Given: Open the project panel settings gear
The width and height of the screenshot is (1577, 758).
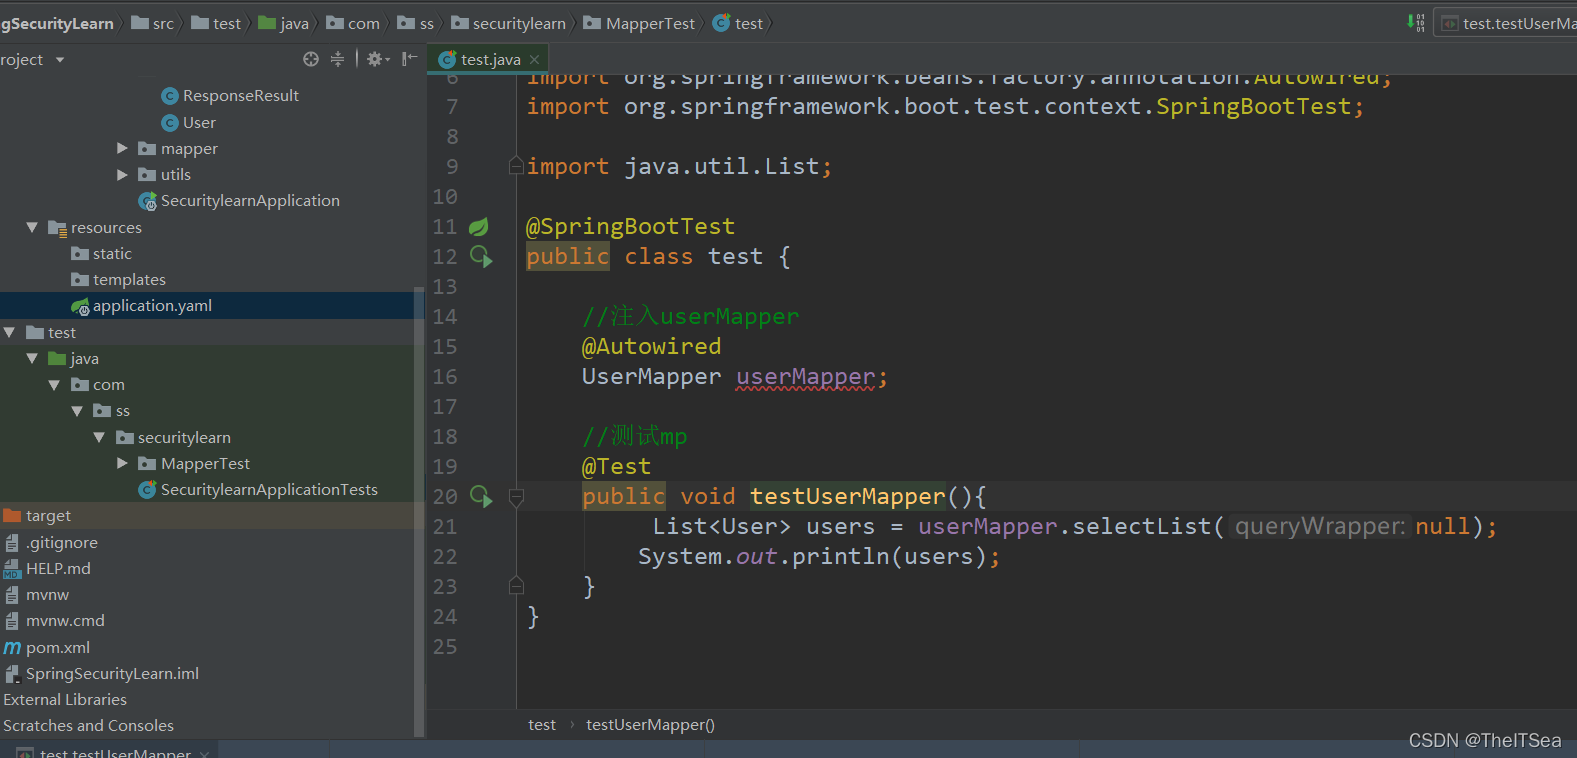Looking at the screenshot, I should coord(377,59).
